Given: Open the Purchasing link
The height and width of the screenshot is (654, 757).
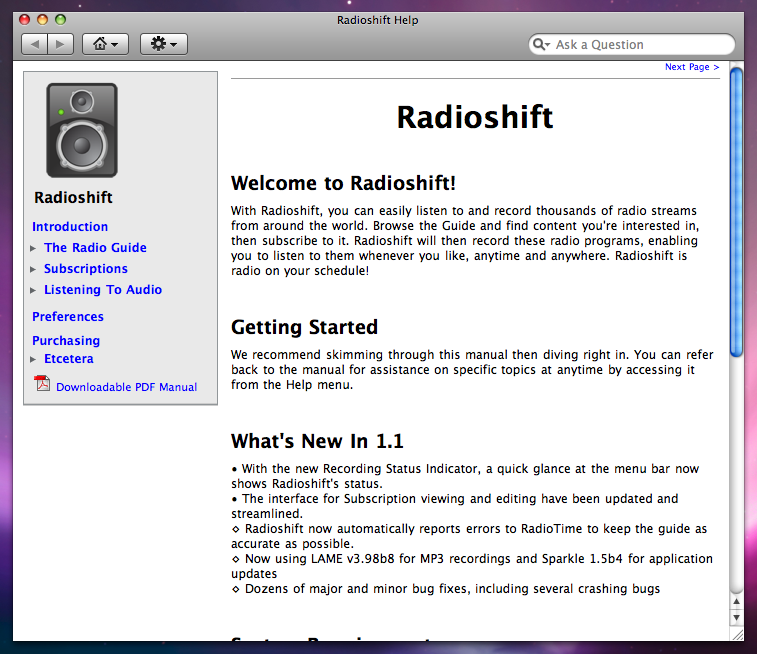Looking at the screenshot, I should 66,340.
